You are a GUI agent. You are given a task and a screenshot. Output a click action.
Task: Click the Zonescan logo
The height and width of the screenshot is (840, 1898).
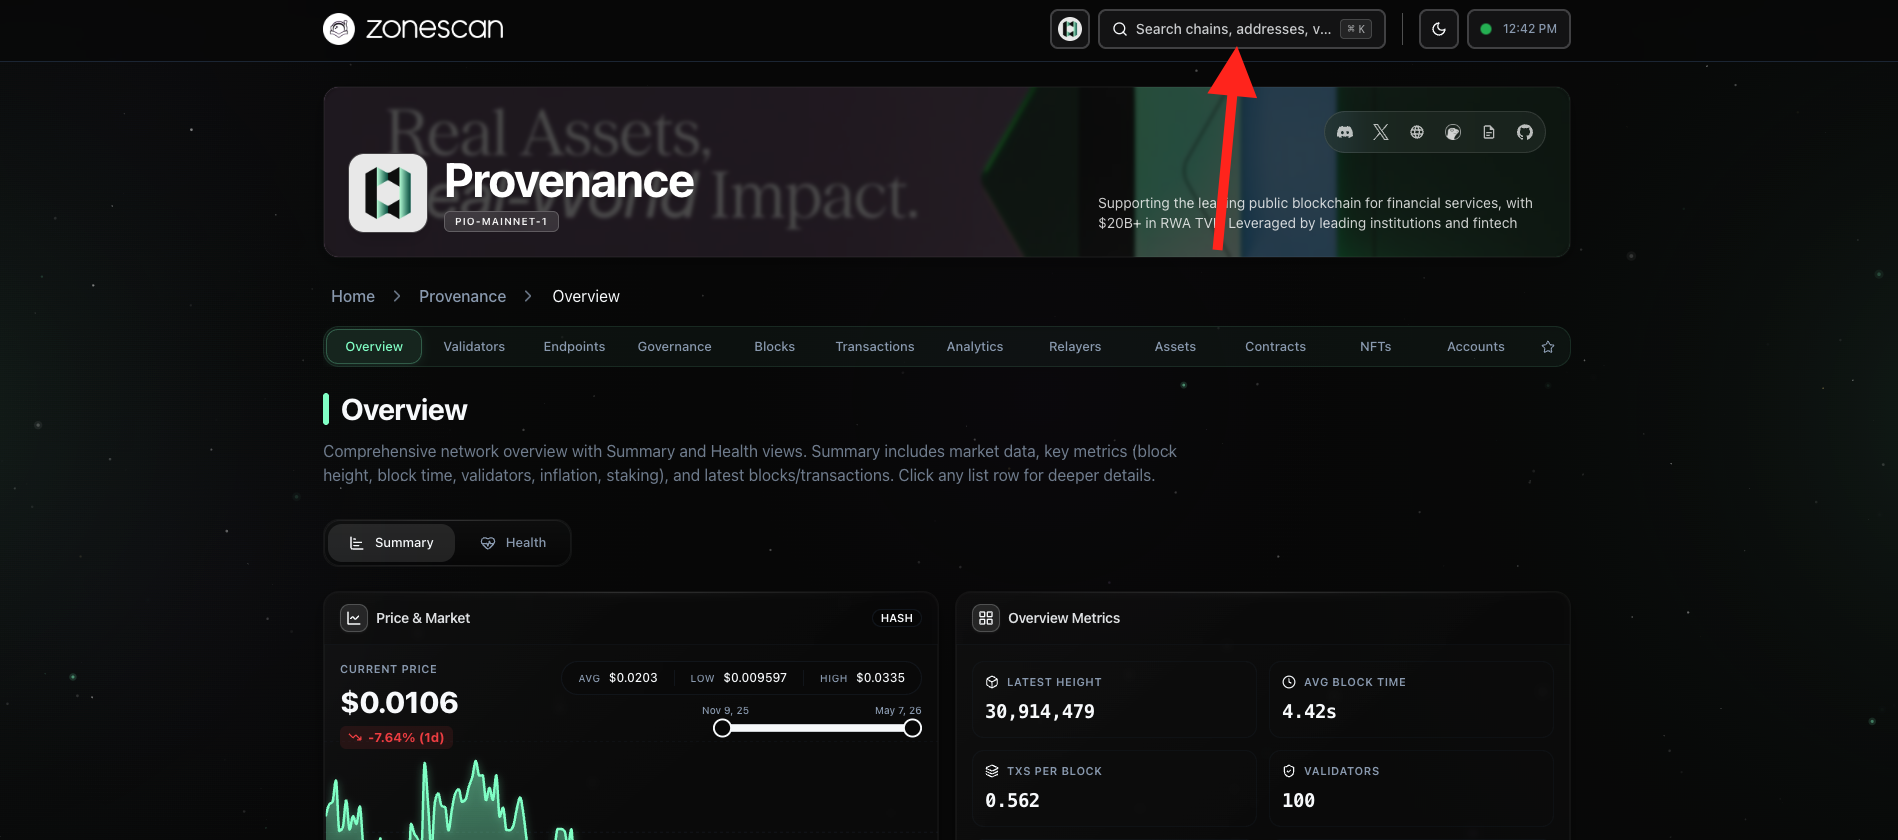click(x=413, y=29)
